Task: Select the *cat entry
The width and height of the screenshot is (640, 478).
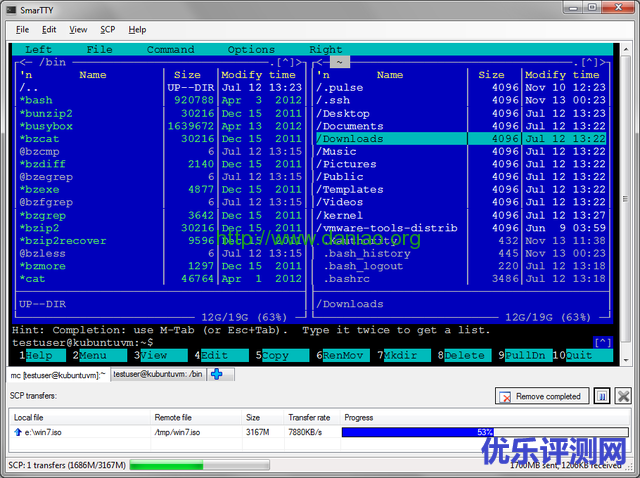Action: point(32,279)
